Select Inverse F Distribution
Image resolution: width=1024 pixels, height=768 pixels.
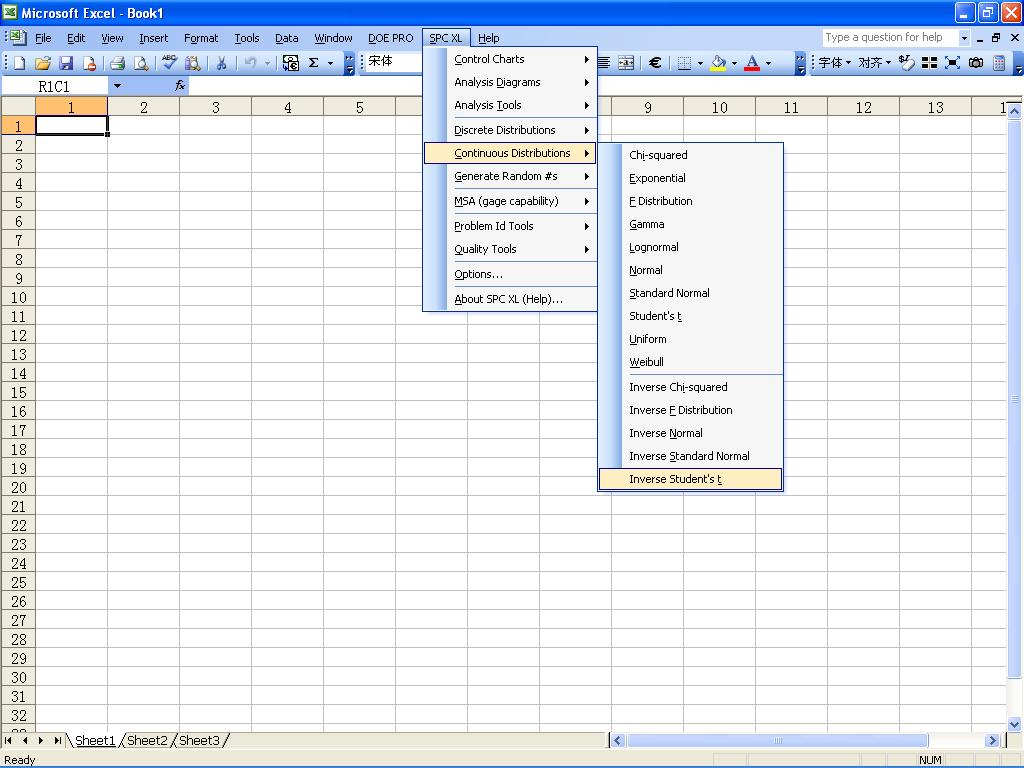(690, 410)
